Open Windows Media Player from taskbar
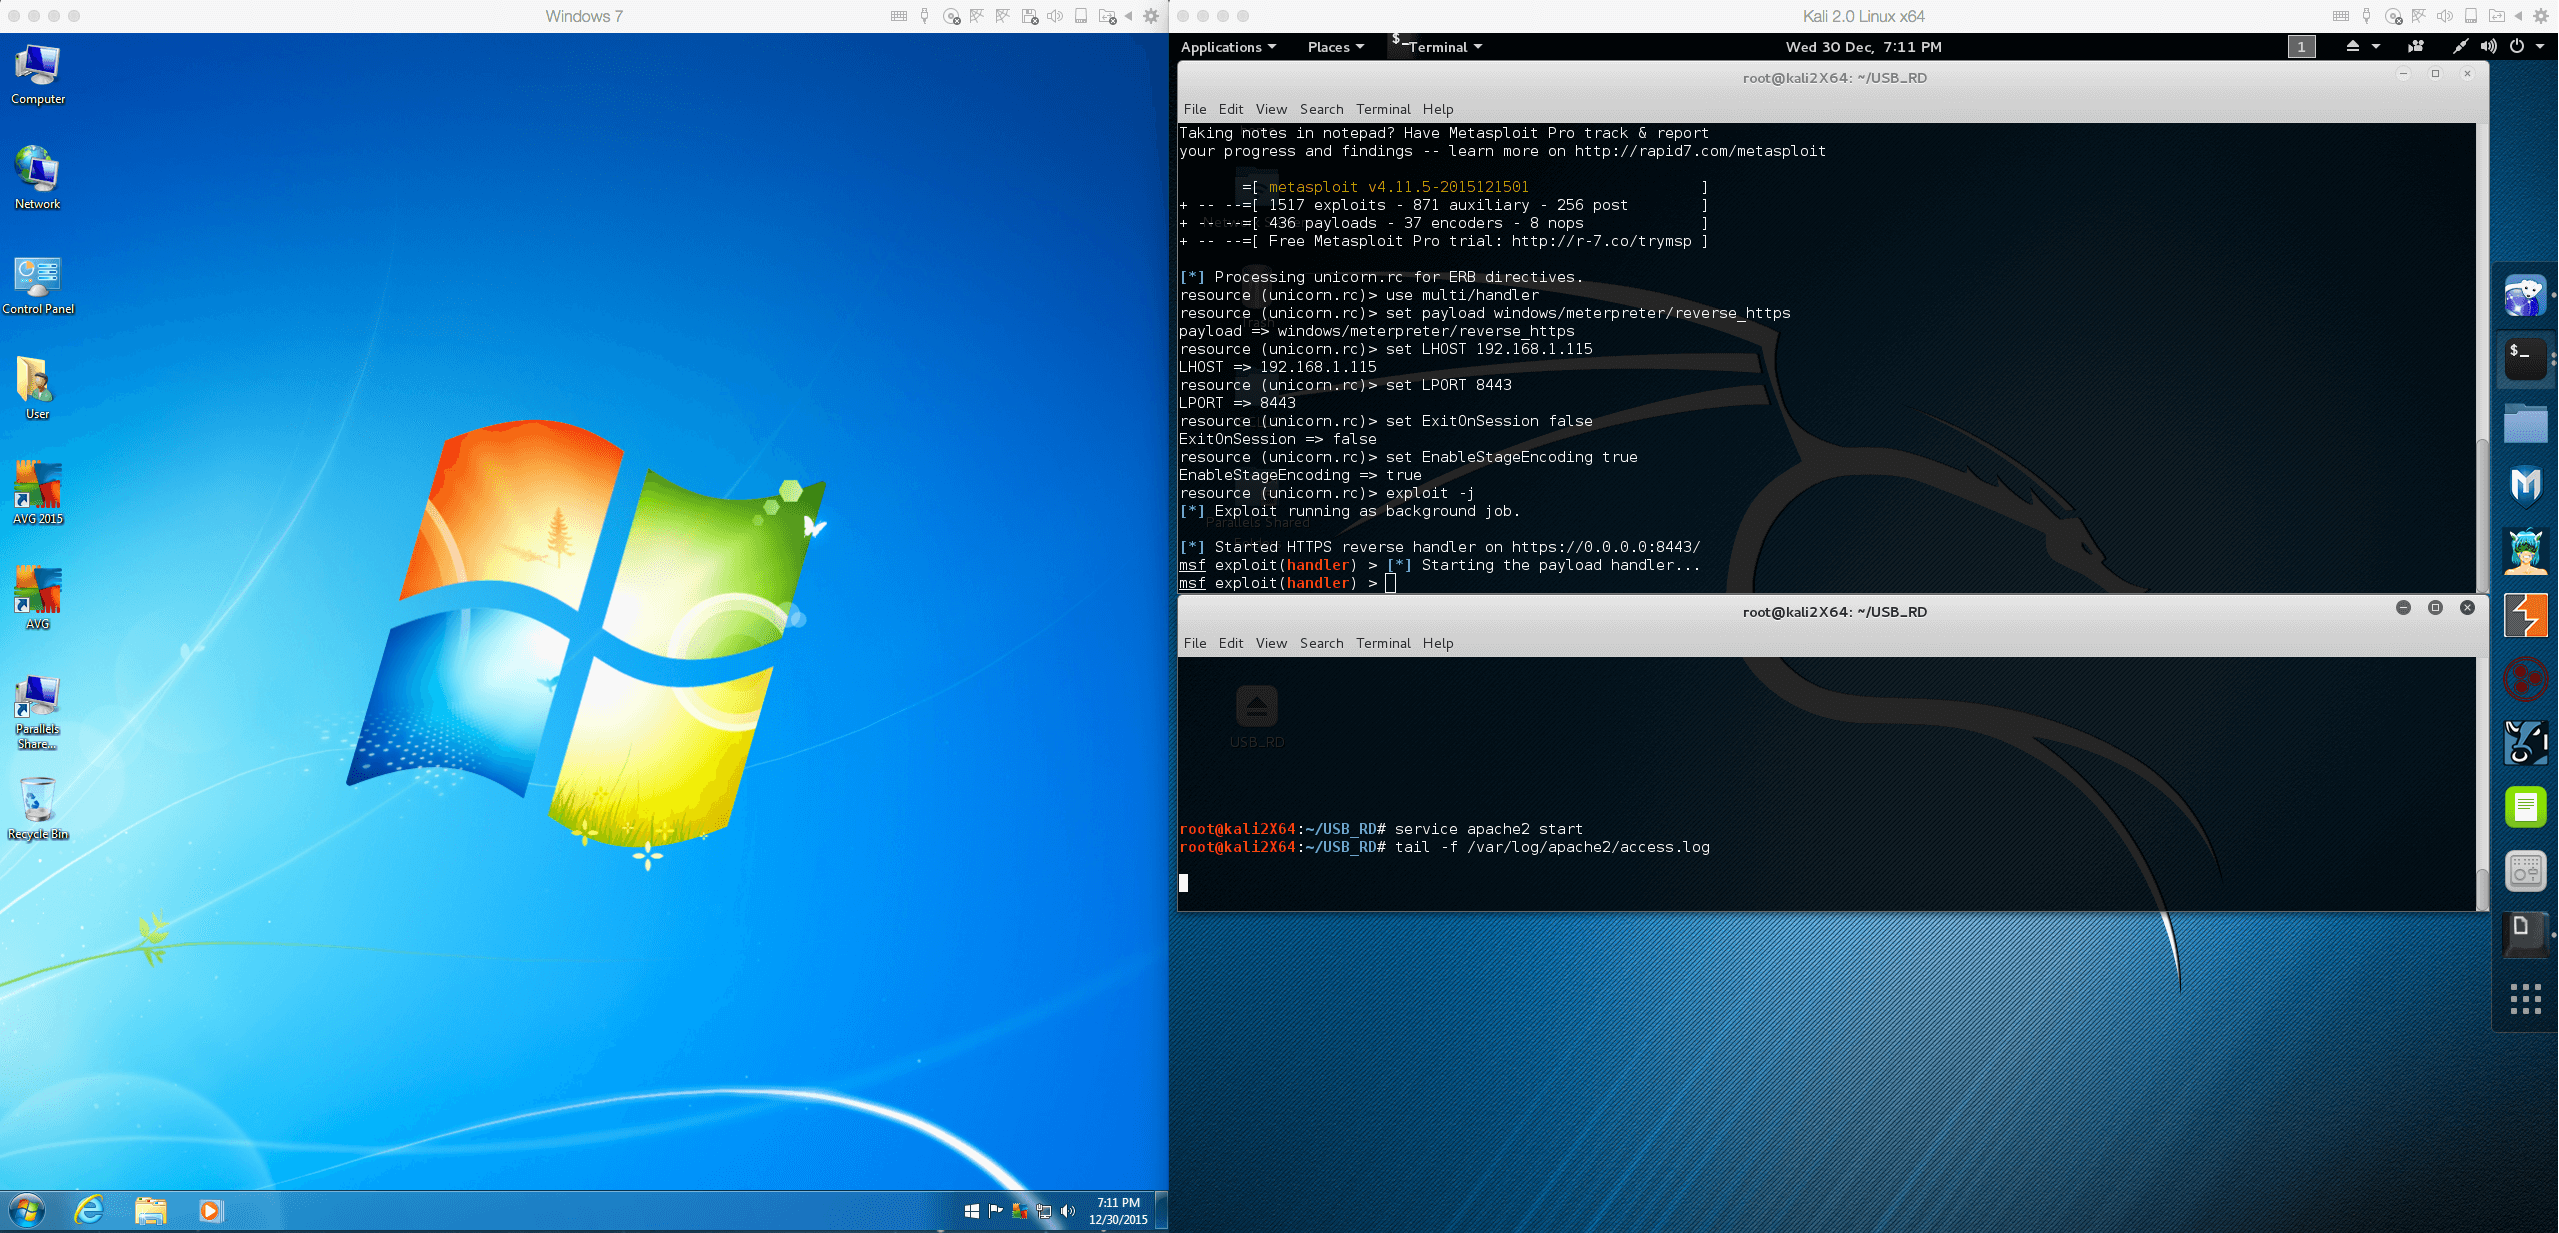Image resolution: width=2559 pixels, height=1233 pixels. pos(210,1211)
